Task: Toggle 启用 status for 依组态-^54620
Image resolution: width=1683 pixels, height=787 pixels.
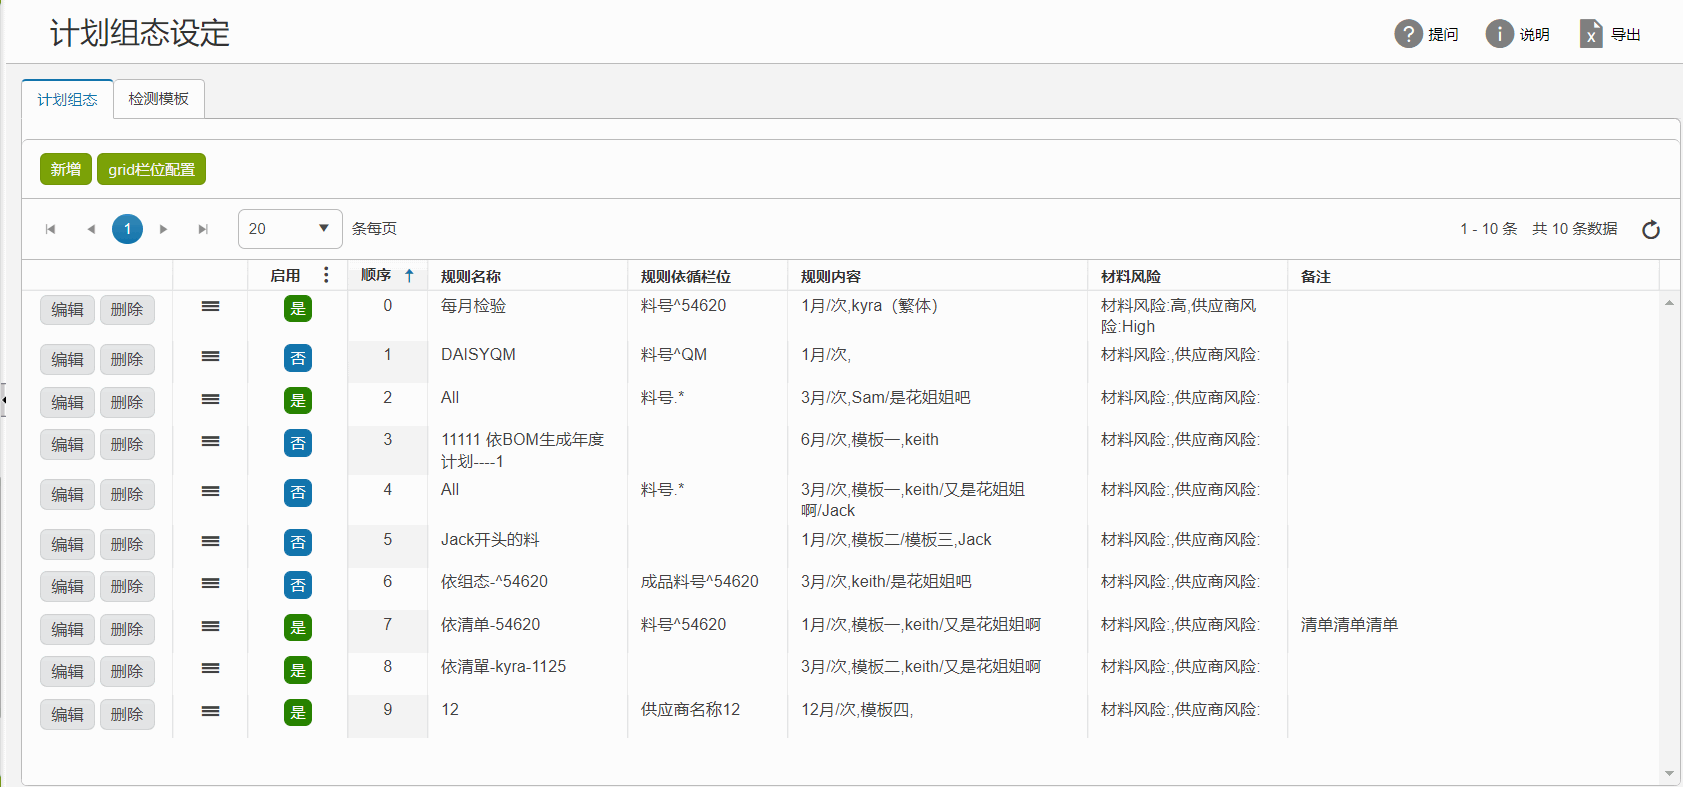Action: click(x=298, y=585)
